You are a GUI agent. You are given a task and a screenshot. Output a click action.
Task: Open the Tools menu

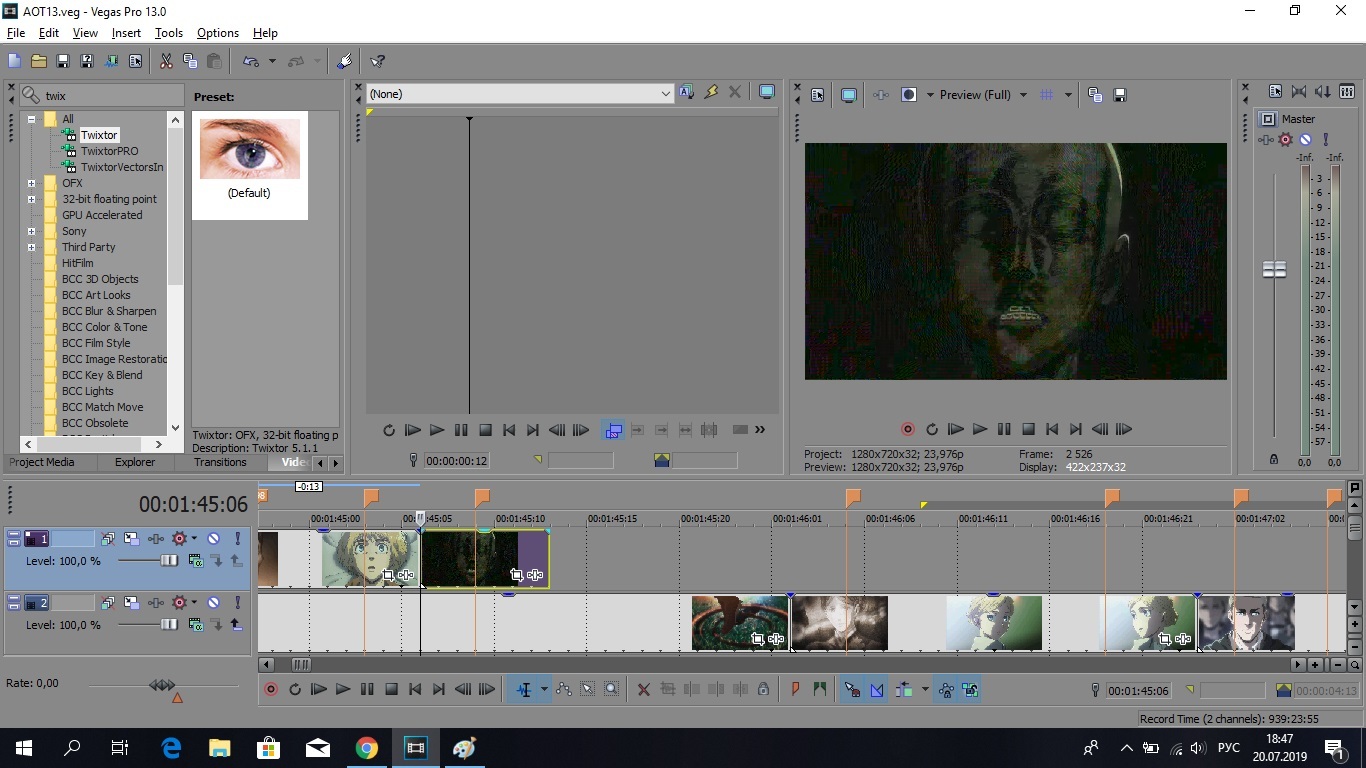click(168, 33)
